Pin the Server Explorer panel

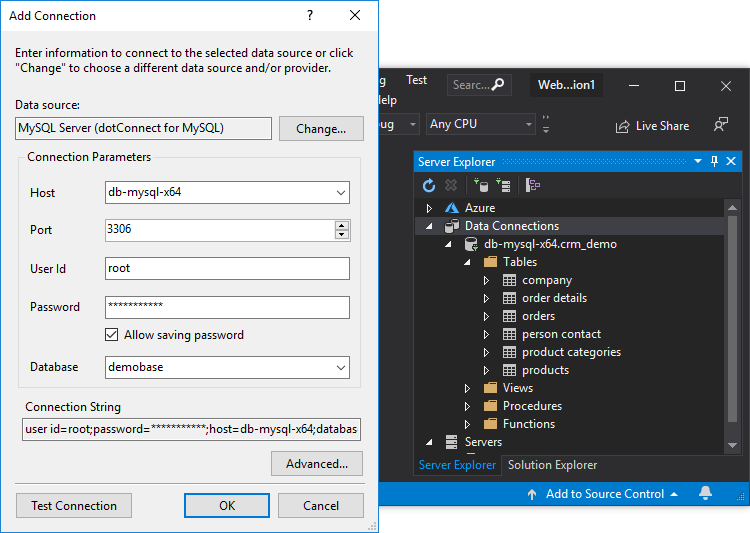[x=714, y=161]
